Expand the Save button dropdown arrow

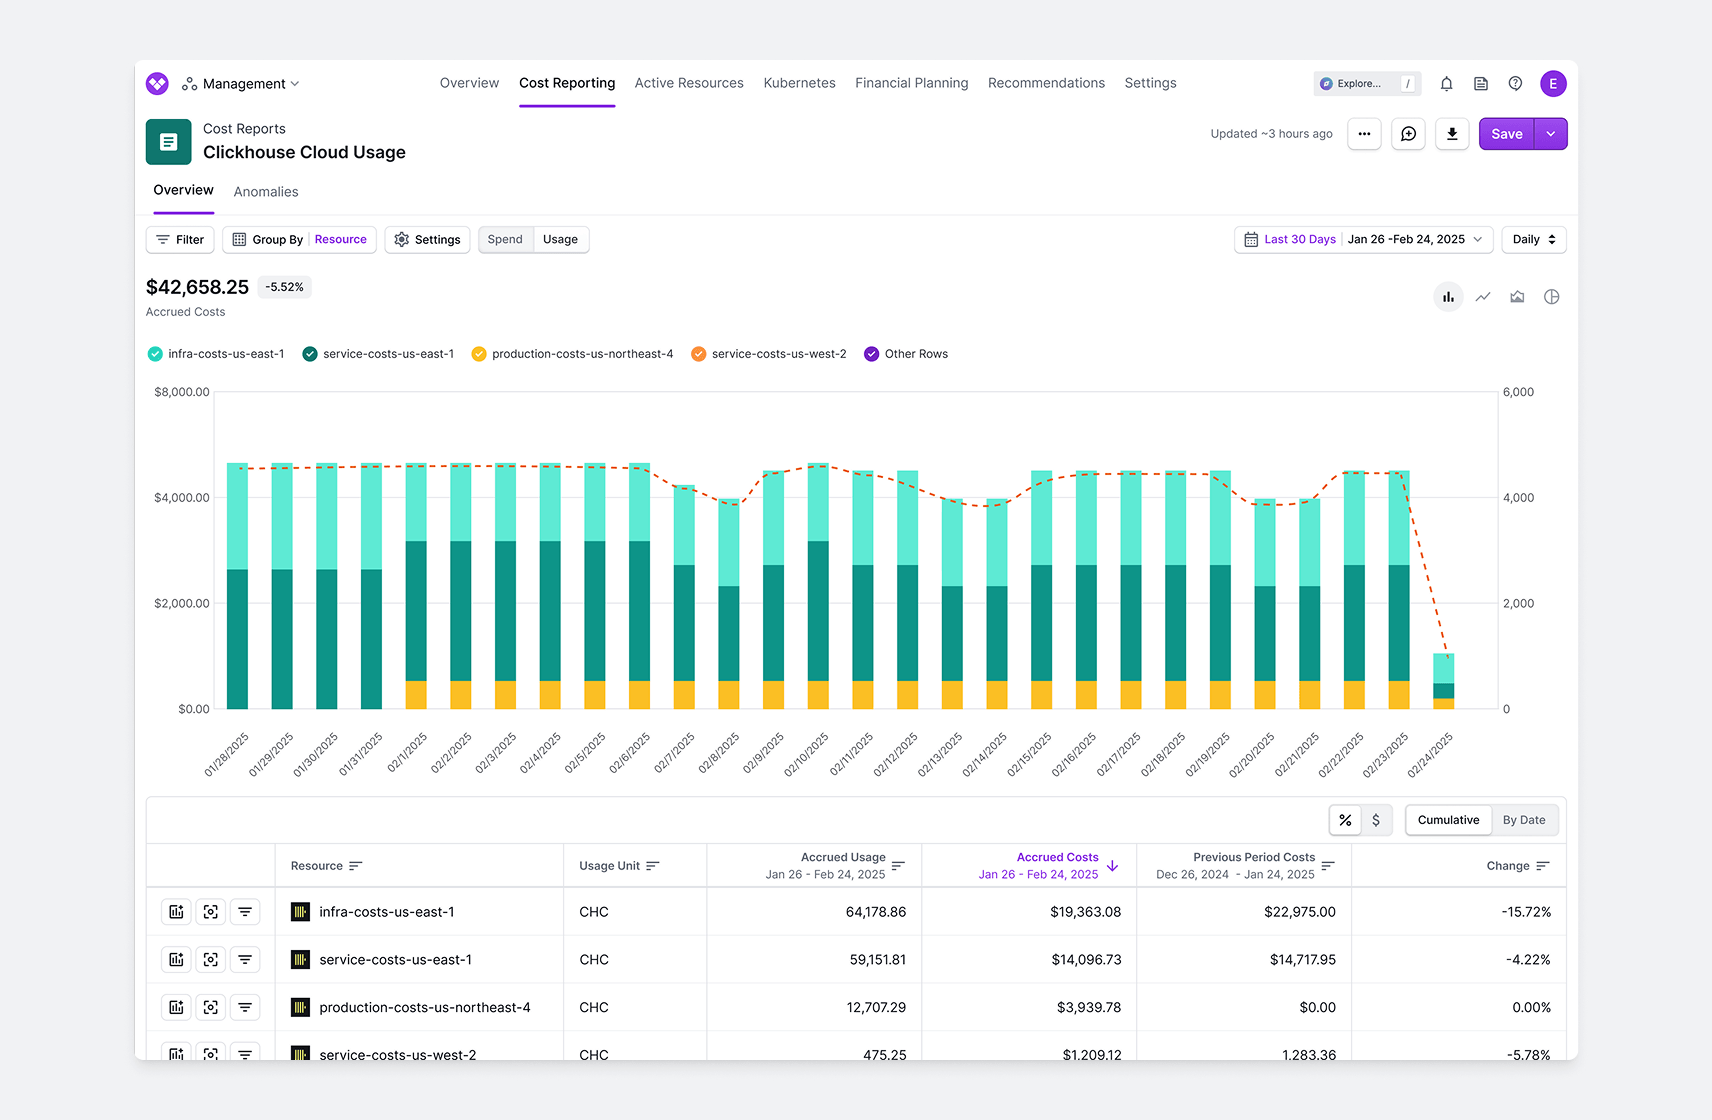[1551, 134]
